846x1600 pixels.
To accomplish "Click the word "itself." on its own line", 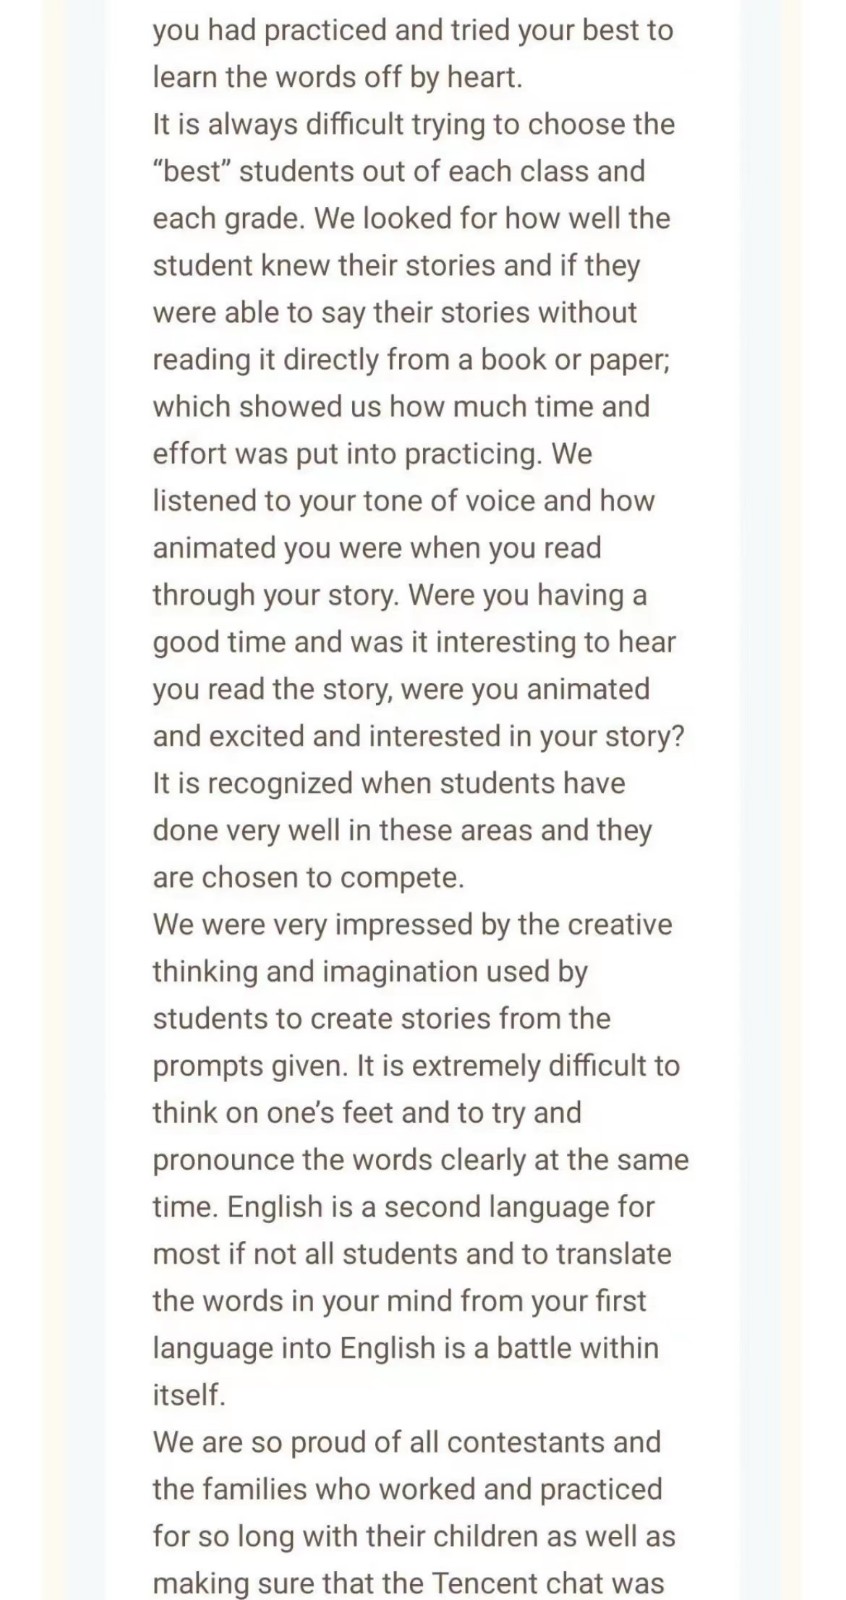I will pyautogui.click(x=190, y=1395).
